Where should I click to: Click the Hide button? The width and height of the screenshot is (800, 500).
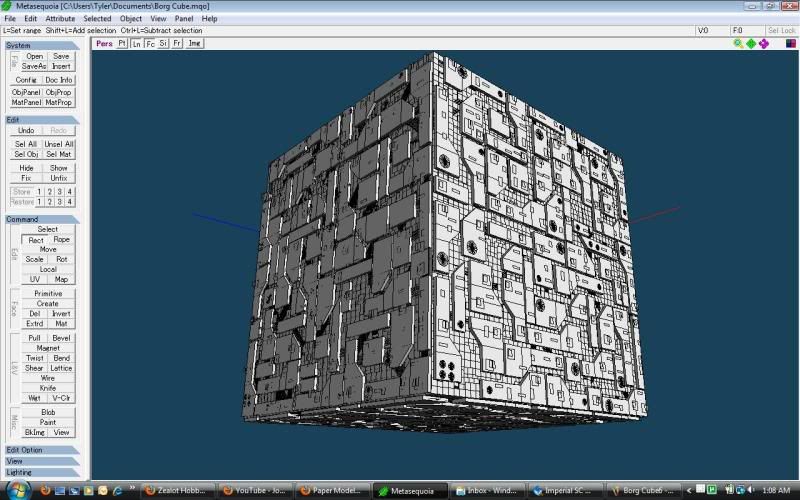(x=26, y=168)
